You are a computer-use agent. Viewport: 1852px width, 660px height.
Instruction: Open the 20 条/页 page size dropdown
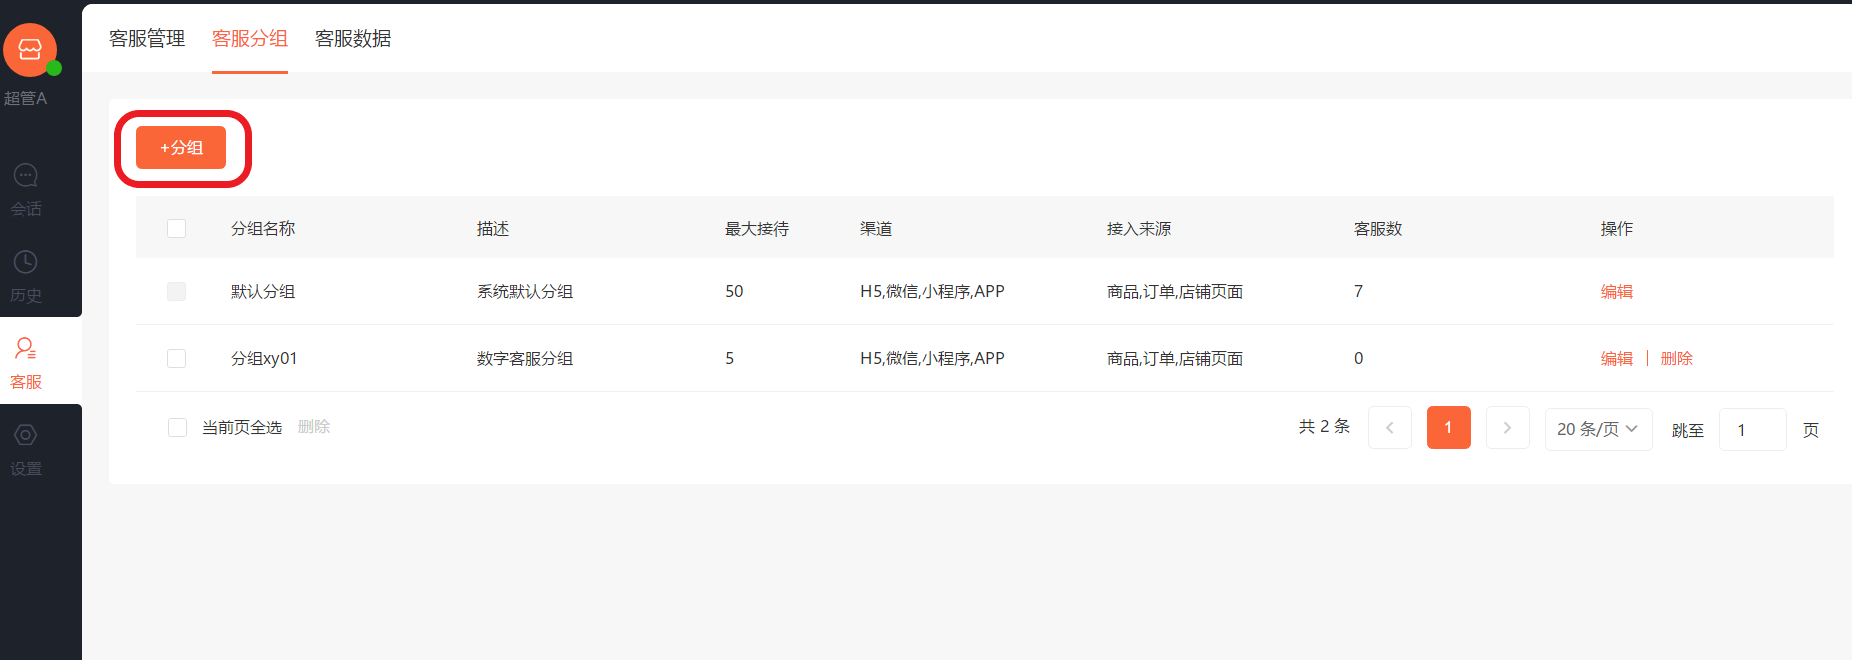point(1598,429)
